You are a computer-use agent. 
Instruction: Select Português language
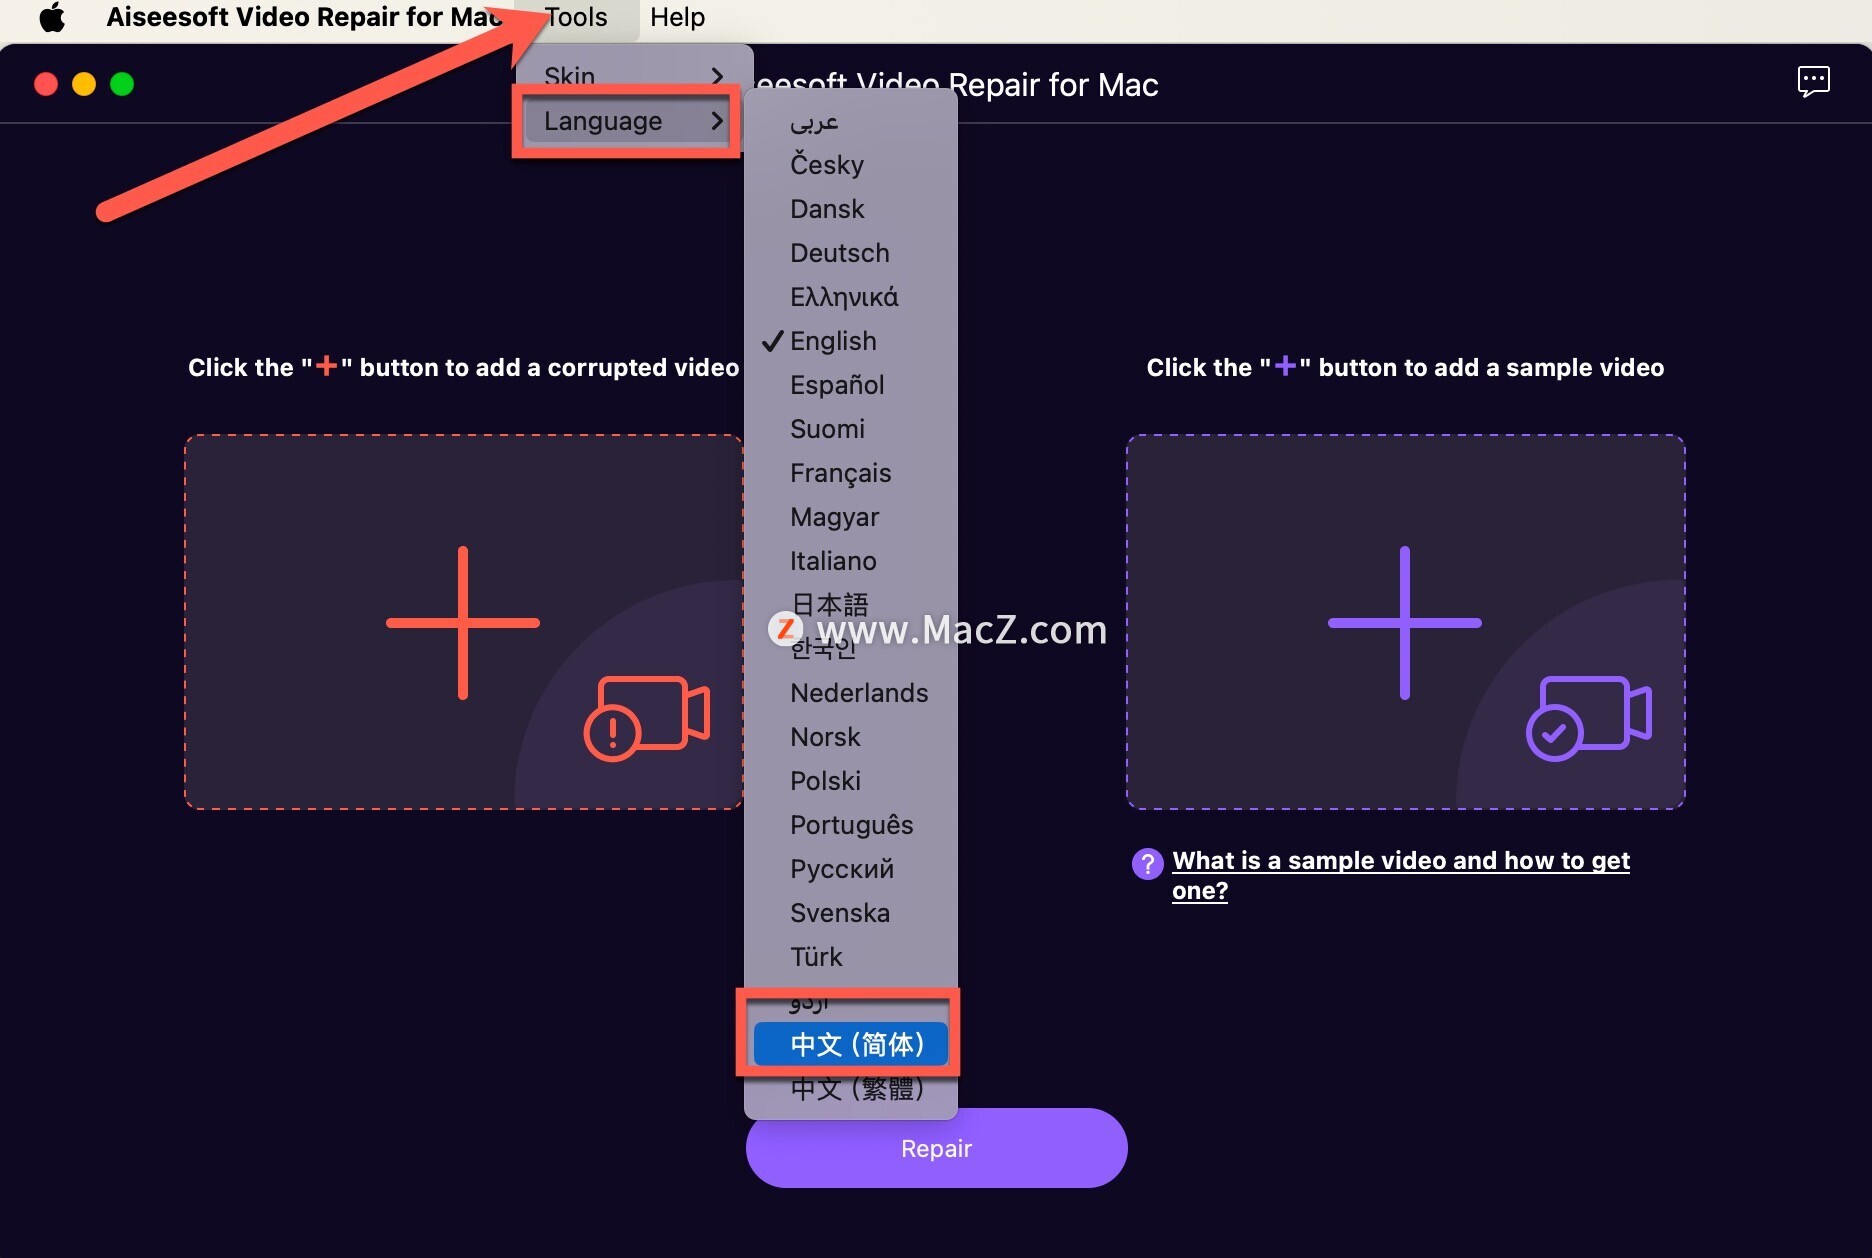coord(851,825)
